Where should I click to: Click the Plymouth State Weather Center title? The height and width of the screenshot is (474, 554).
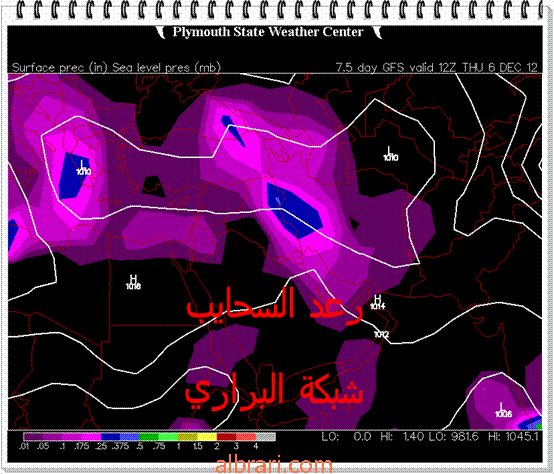click(268, 32)
